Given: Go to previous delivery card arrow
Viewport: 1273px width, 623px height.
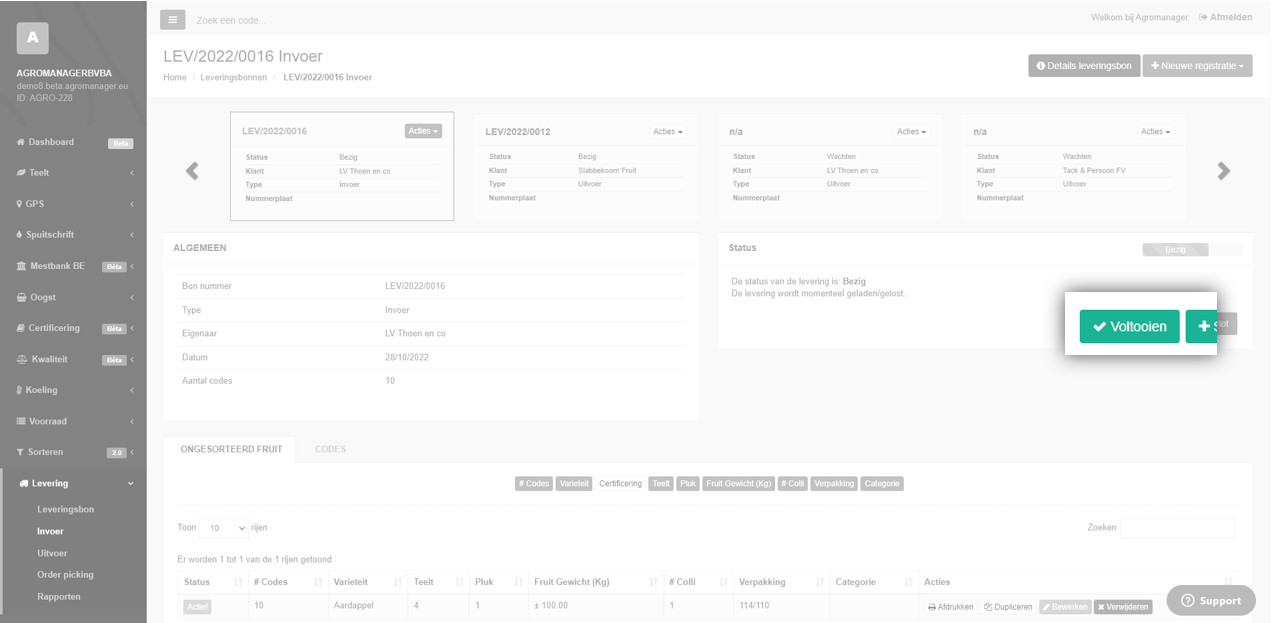Looking at the screenshot, I should point(192,171).
